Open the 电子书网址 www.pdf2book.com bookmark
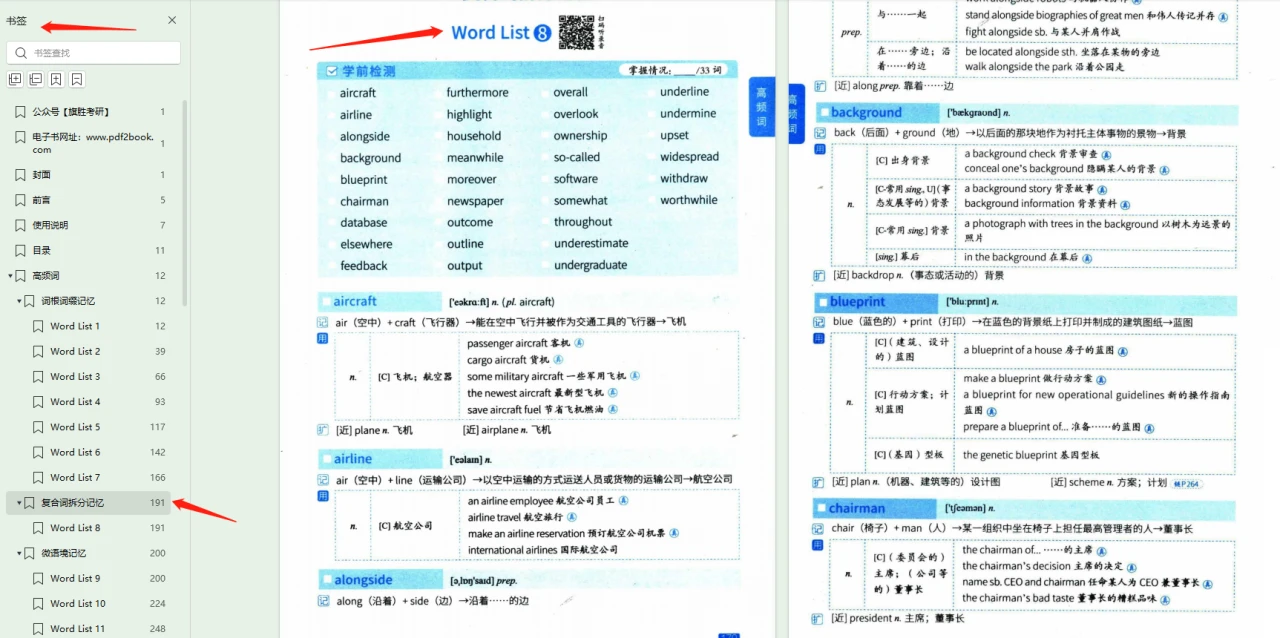Image resolution: width=1280 pixels, height=638 pixels. 93,143
